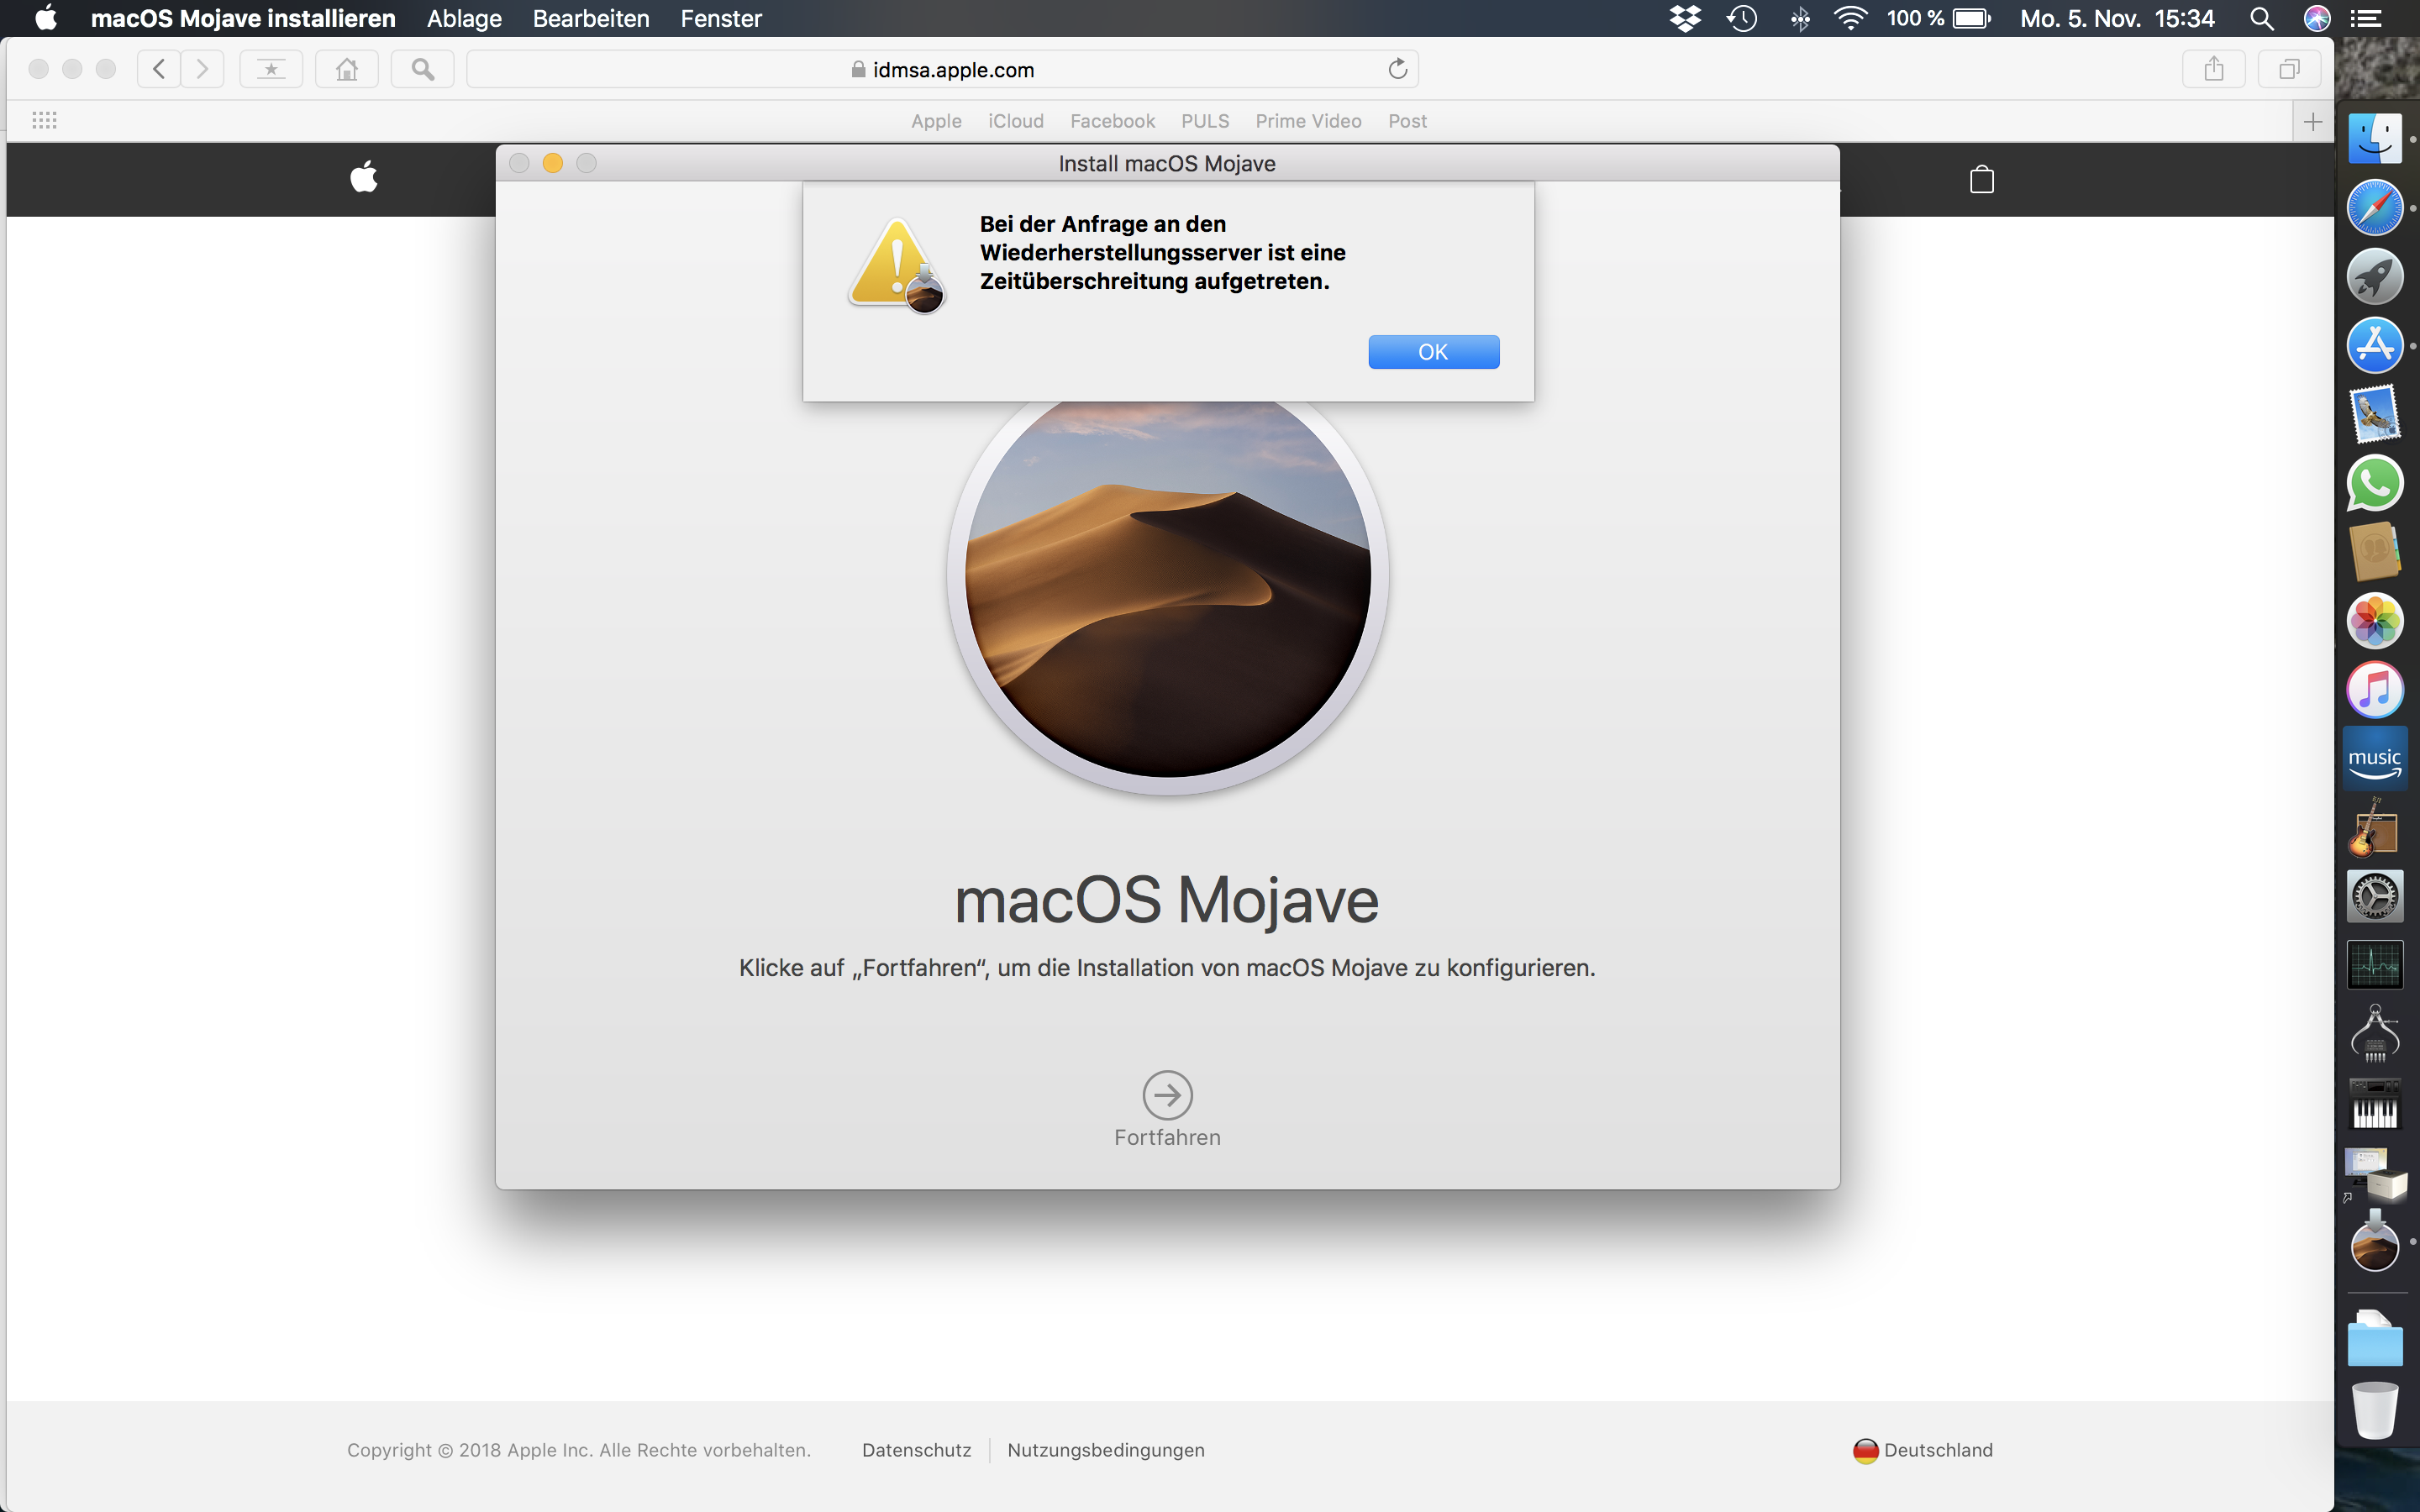The height and width of the screenshot is (1512, 2420).
Task: Open the Bearbeiten menu
Action: (x=590, y=18)
